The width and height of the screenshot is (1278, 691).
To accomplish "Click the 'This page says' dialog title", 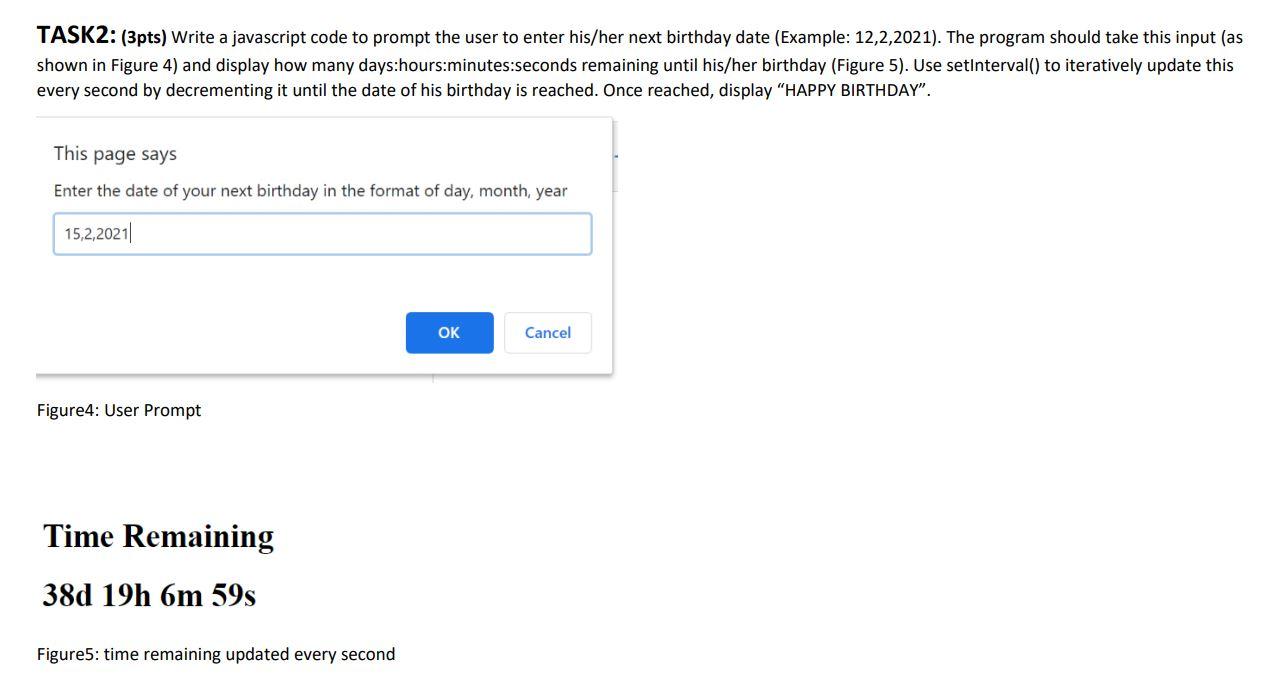I will (x=115, y=153).
